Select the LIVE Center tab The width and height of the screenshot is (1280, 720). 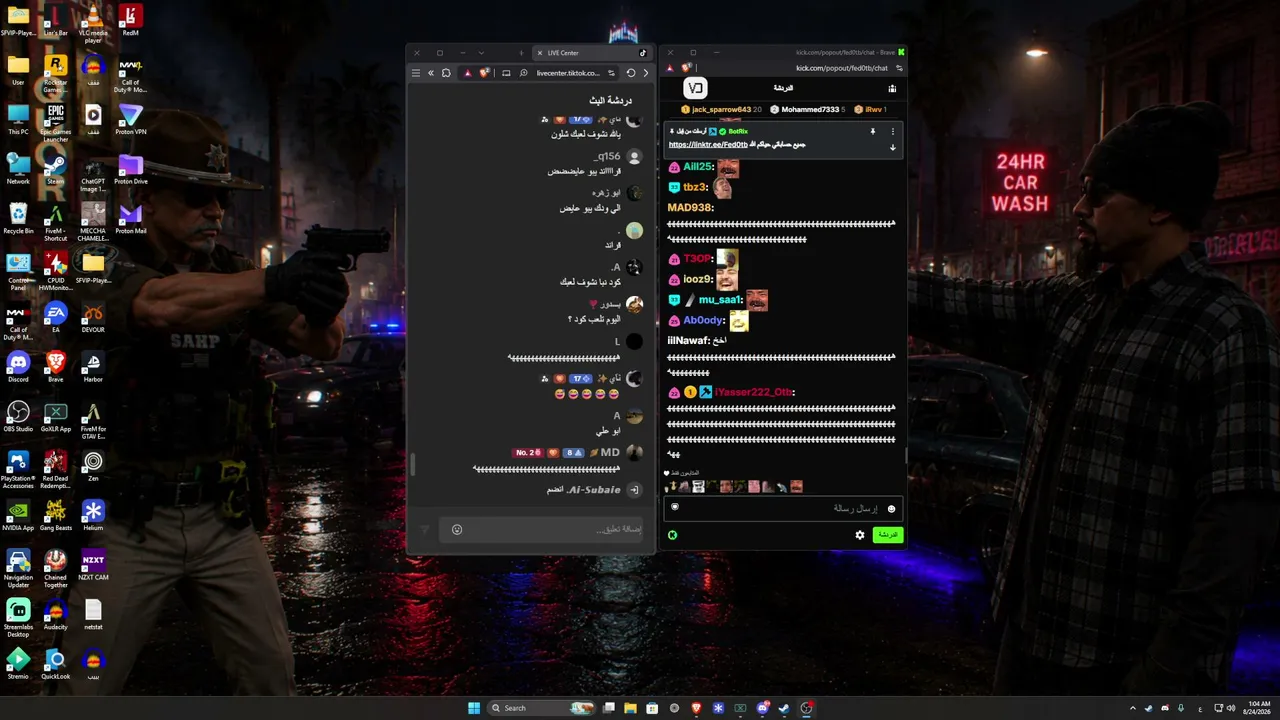coord(592,53)
